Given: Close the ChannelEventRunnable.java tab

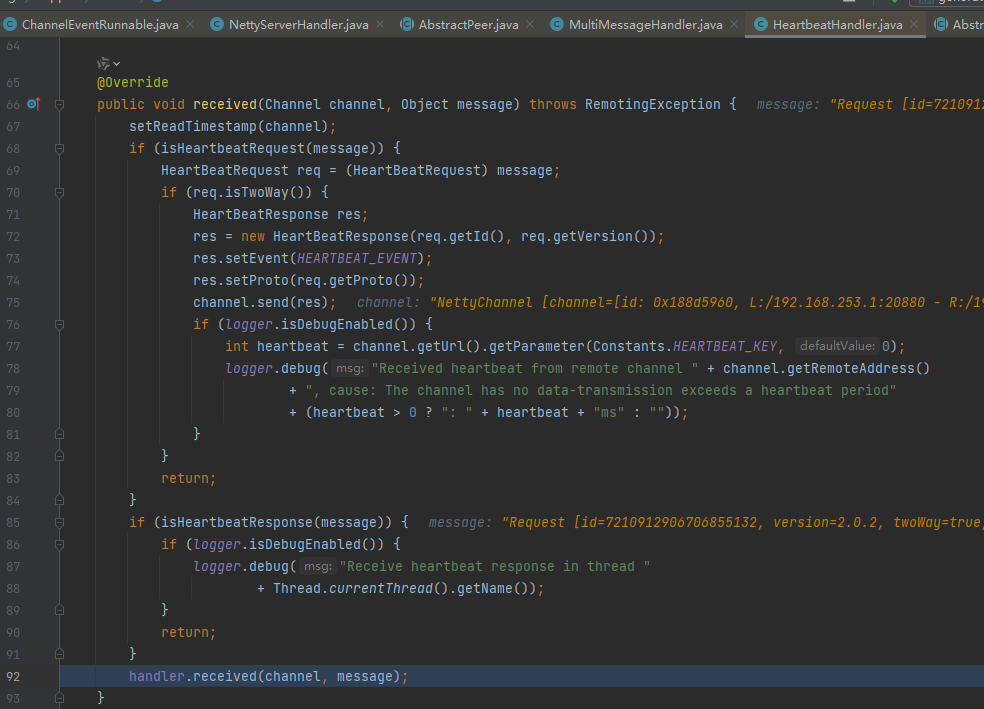Looking at the screenshot, I should [x=190, y=24].
